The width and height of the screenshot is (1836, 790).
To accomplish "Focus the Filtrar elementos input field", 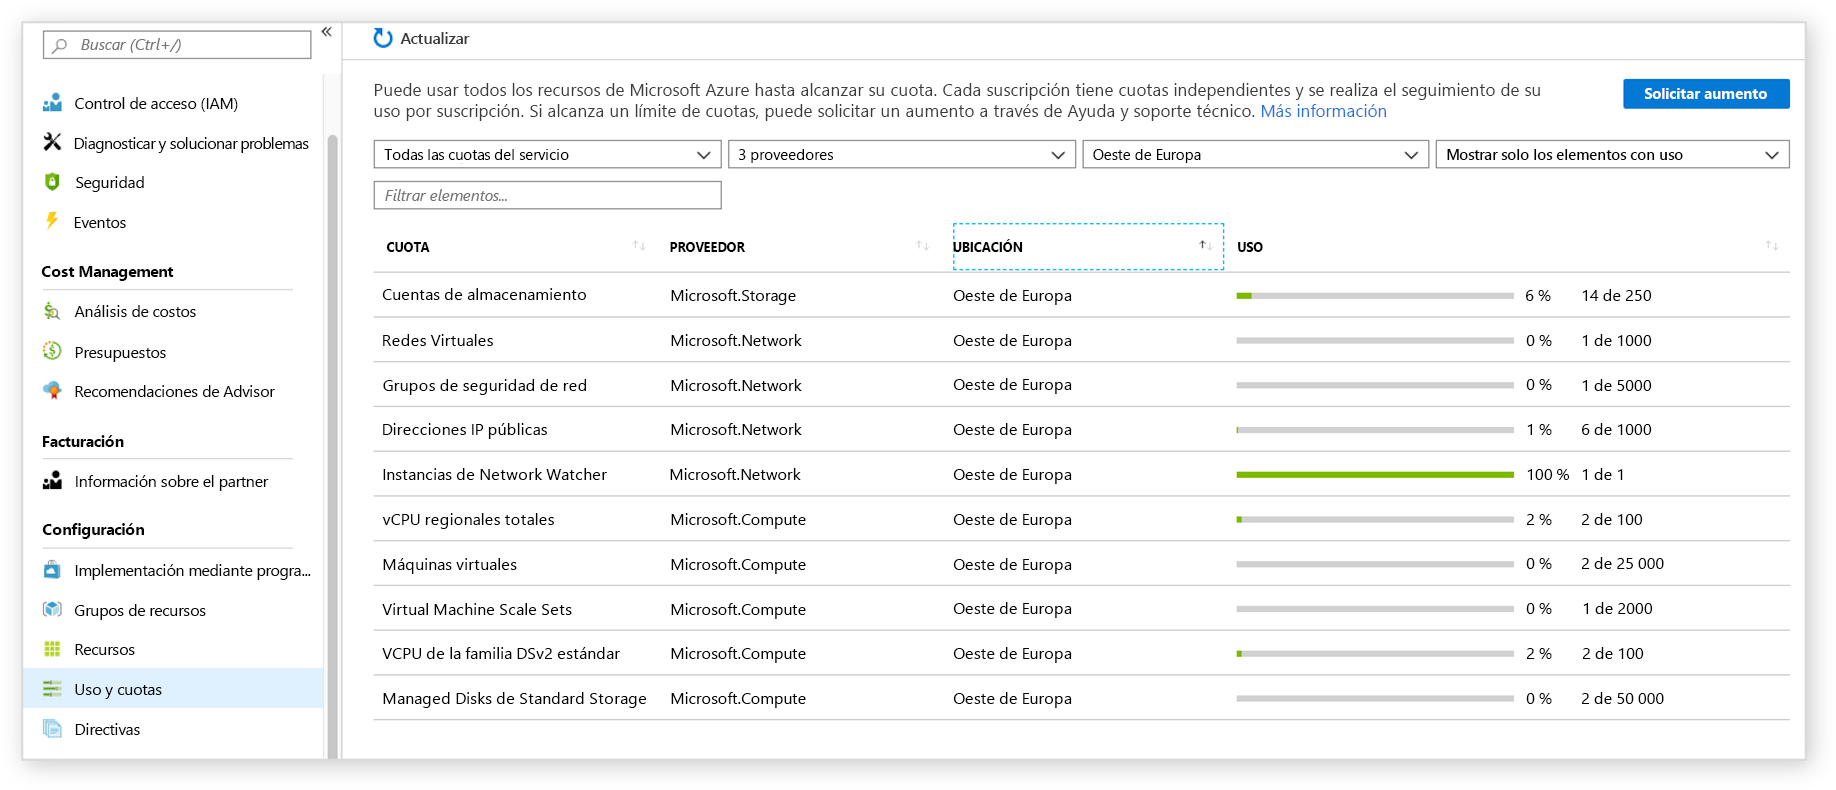I will [547, 195].
